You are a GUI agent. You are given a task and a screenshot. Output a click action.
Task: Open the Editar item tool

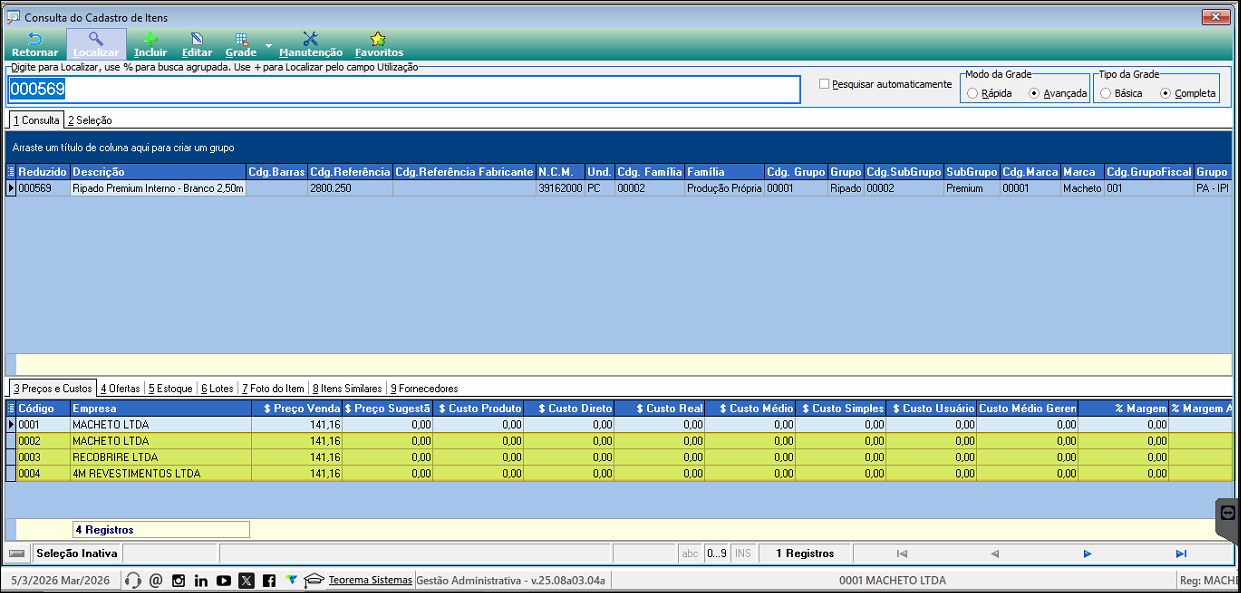pyautogui.click(x=197, y=44)
